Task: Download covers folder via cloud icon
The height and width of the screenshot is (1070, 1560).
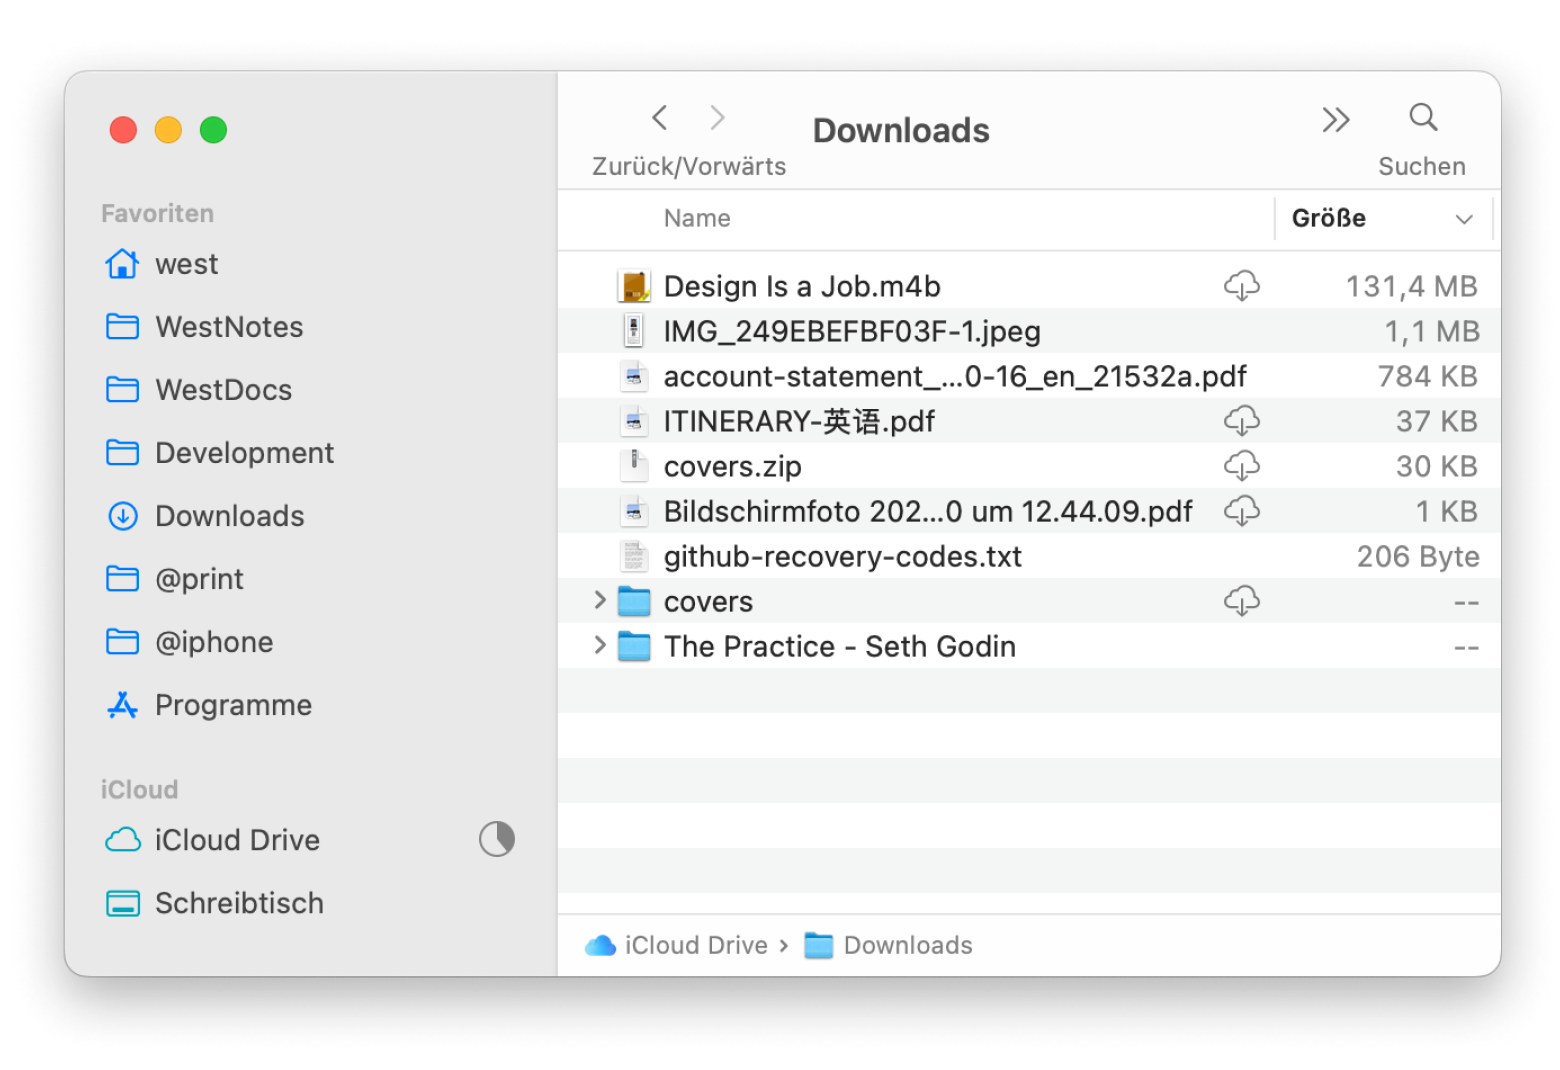Action: 1241,601
